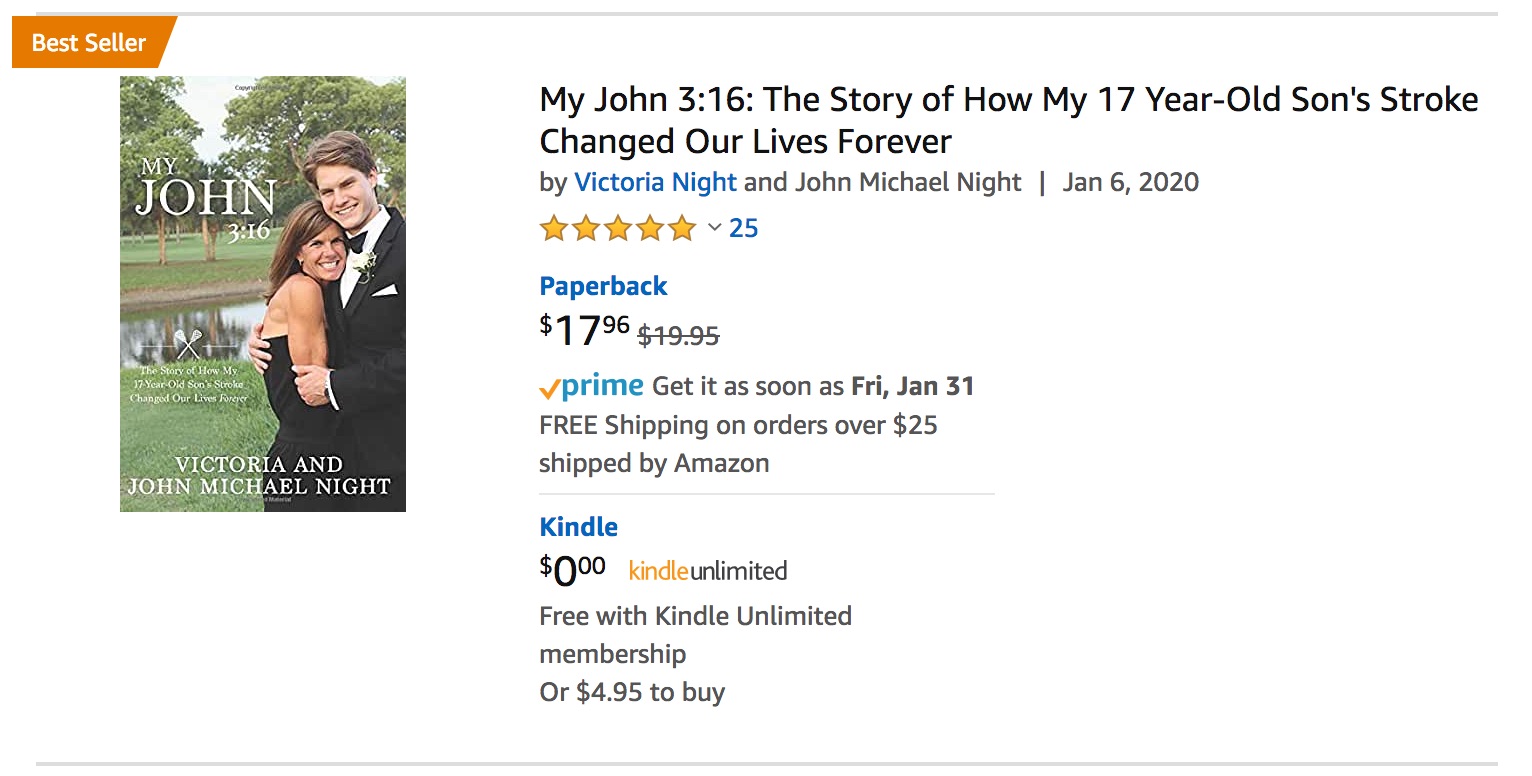Image resolution: width=1532 pixels, height=776 pixels.
Task: Open the My John 3:16 book cover image
Action: [263, 294]
